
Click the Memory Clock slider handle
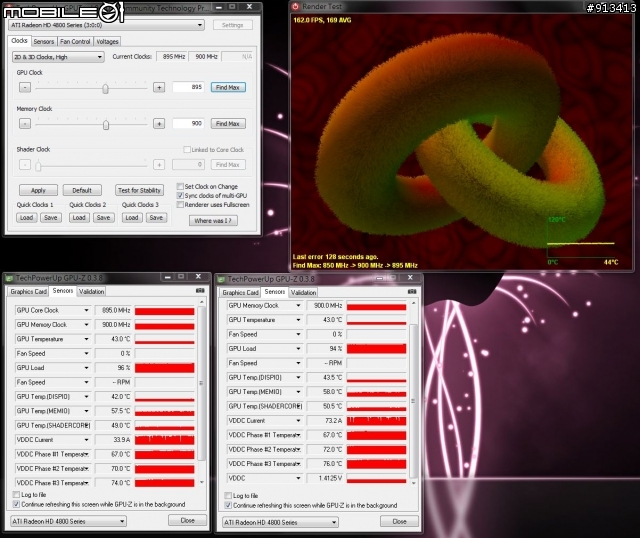tap(106, 124)
